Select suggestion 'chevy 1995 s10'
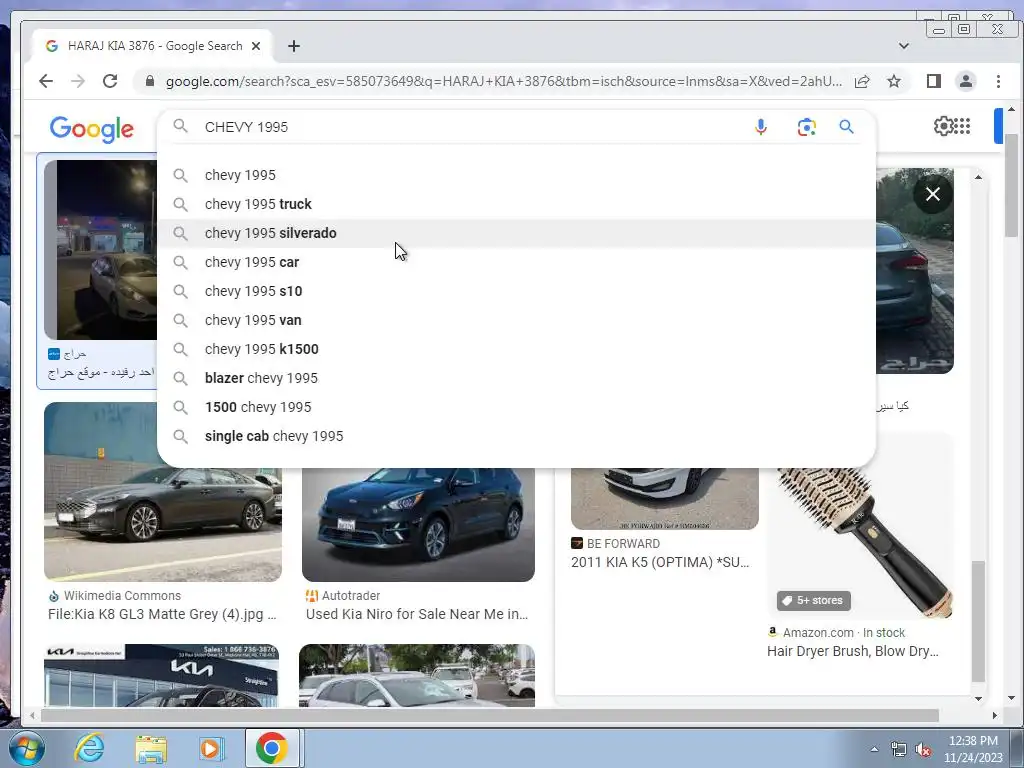This screenshot has width=1024, height=768. (516, 291)
